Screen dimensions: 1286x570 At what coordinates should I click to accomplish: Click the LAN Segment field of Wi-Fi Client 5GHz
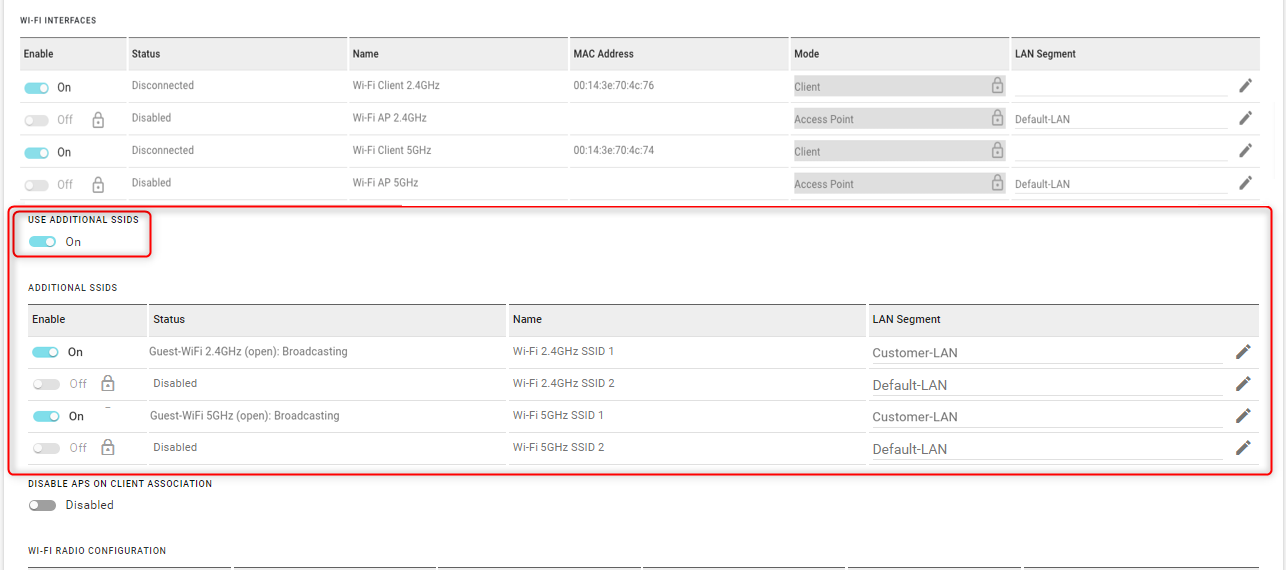pyautogui.click(x=1121, y=151)
